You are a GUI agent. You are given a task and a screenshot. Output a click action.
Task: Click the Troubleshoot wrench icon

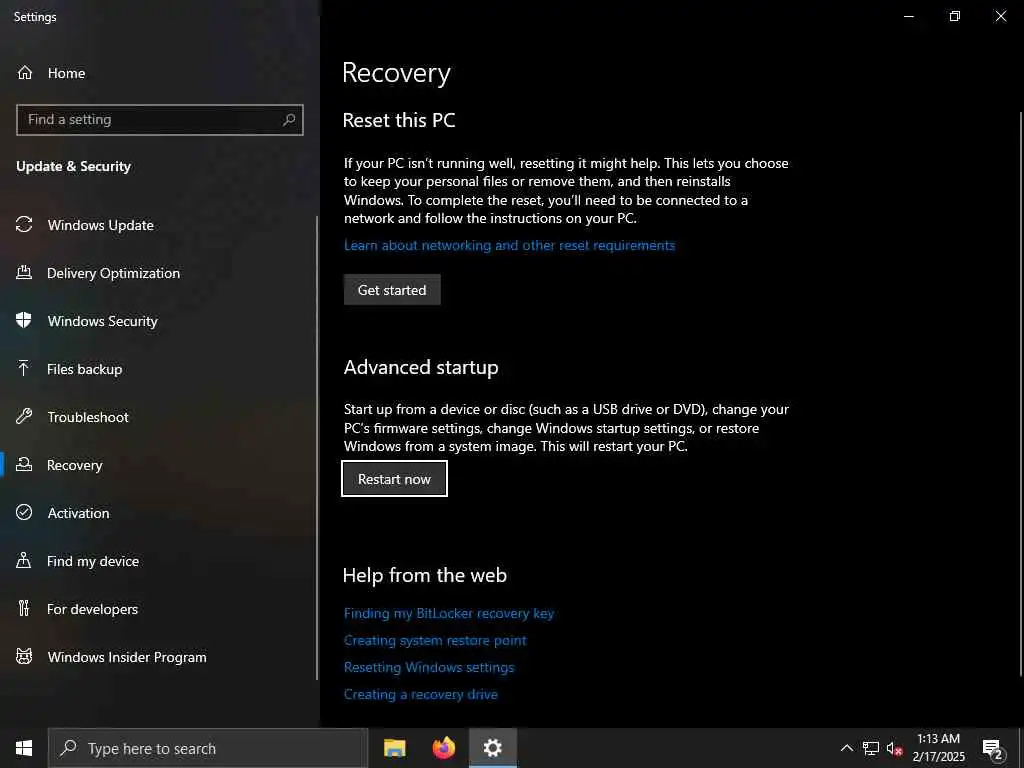(24, 417)
